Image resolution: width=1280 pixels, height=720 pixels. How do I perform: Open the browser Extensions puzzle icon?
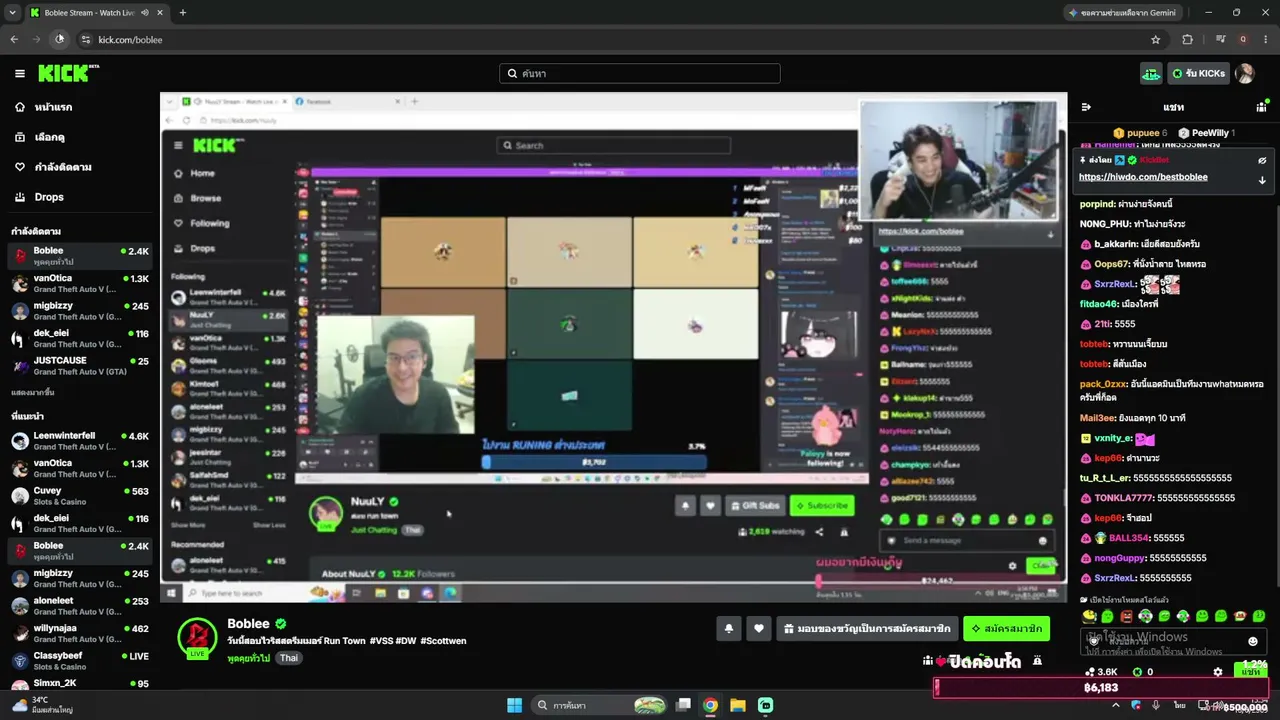pyautogui.click(x=1187, y=39)
